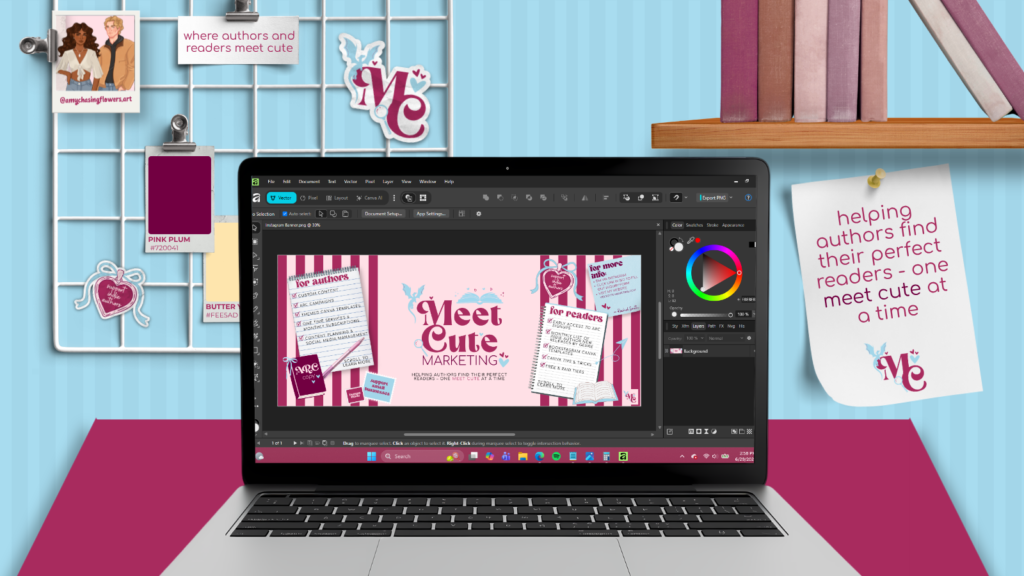Viewport: 1024px width, 576px height.
Task: Expand the Export PNG dropdown arrow
Action: coord(731,198)
